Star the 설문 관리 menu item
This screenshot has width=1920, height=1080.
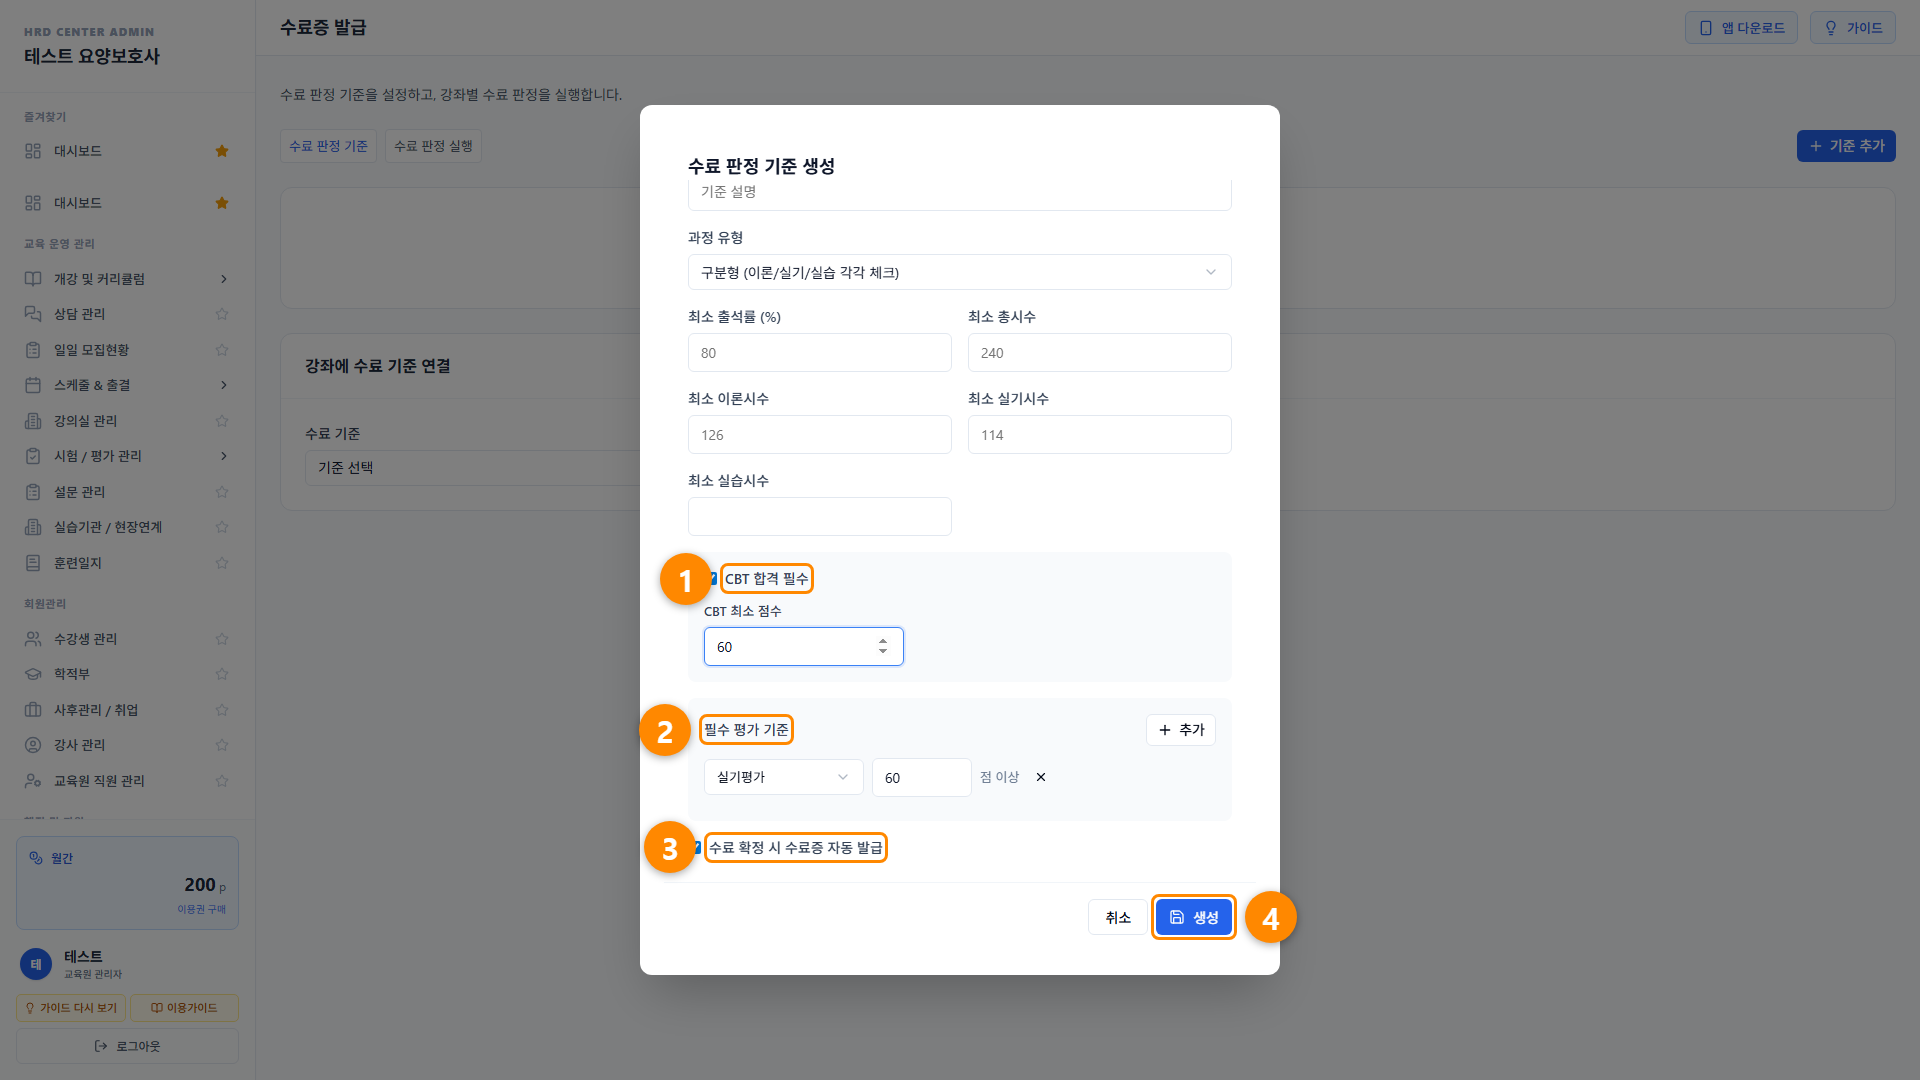point(222,492)
